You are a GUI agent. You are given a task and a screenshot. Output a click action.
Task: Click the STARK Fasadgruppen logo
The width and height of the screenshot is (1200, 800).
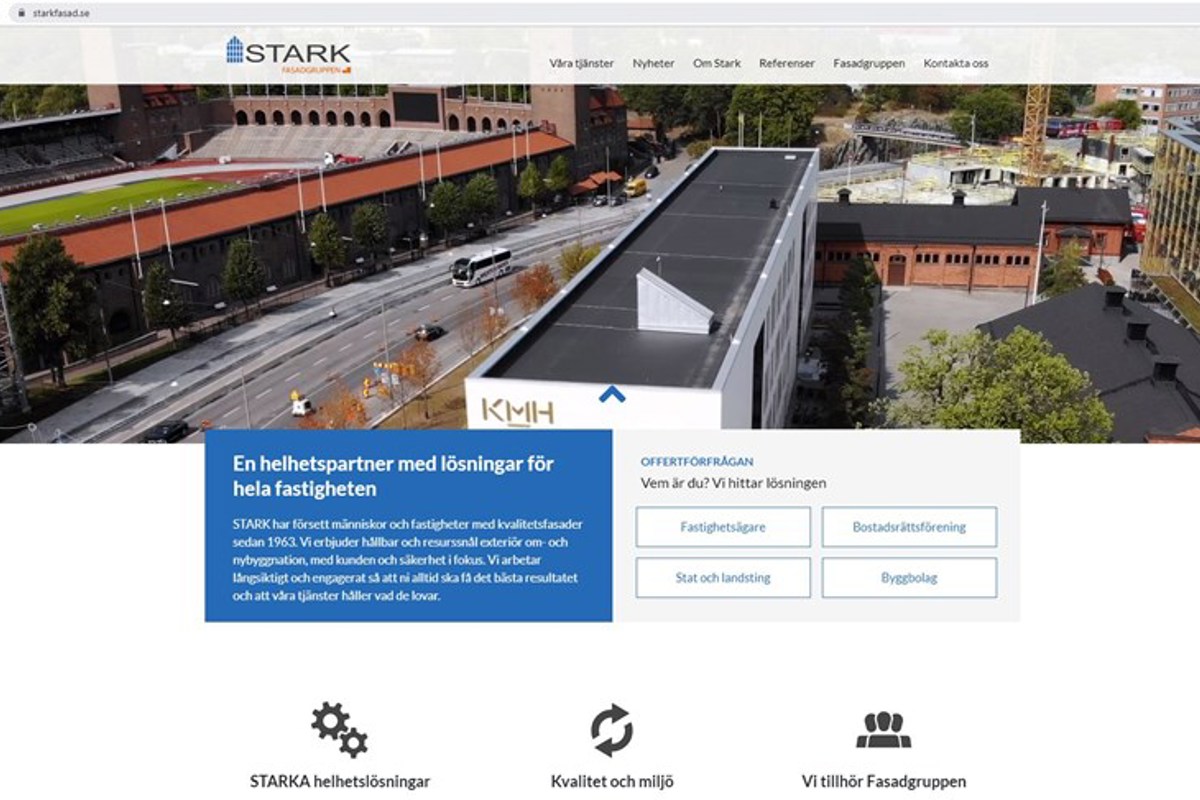(288, 55)
